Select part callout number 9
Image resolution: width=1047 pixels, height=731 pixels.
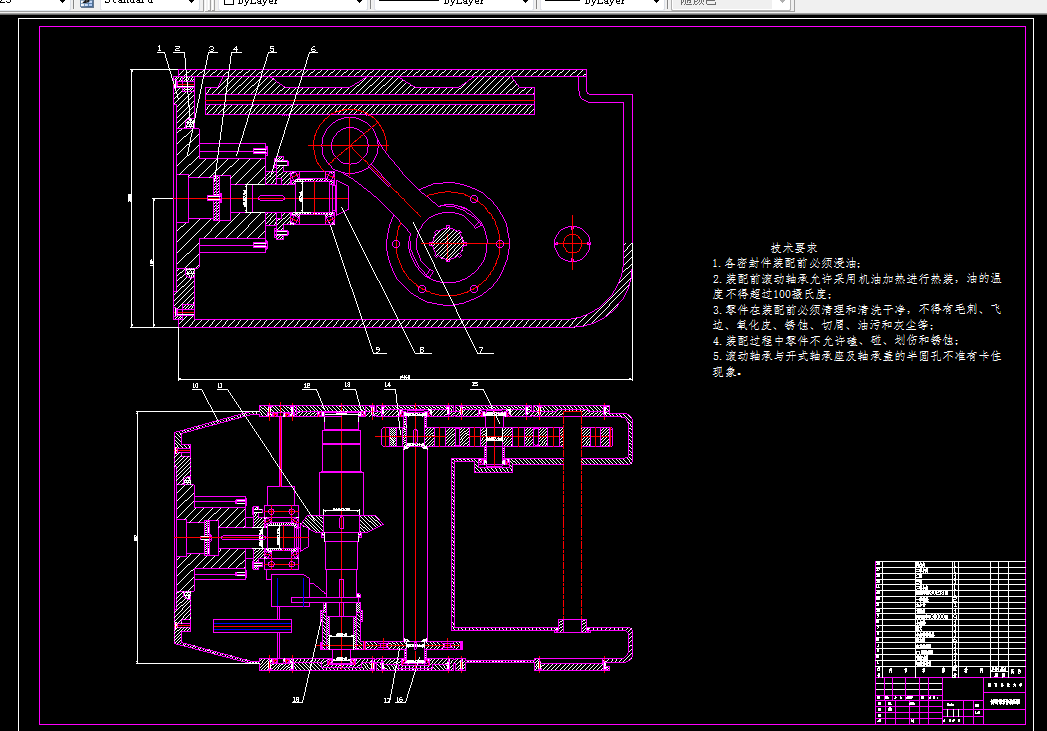coord(378,350)
